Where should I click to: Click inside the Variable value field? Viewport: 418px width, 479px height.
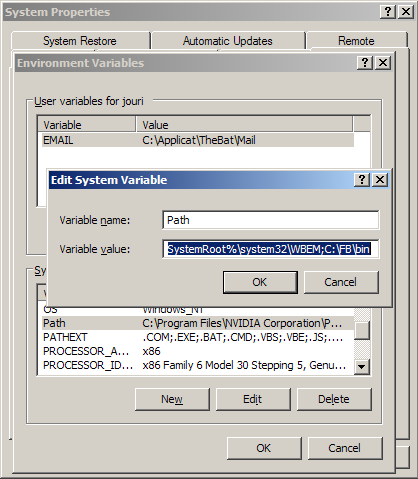271,249
